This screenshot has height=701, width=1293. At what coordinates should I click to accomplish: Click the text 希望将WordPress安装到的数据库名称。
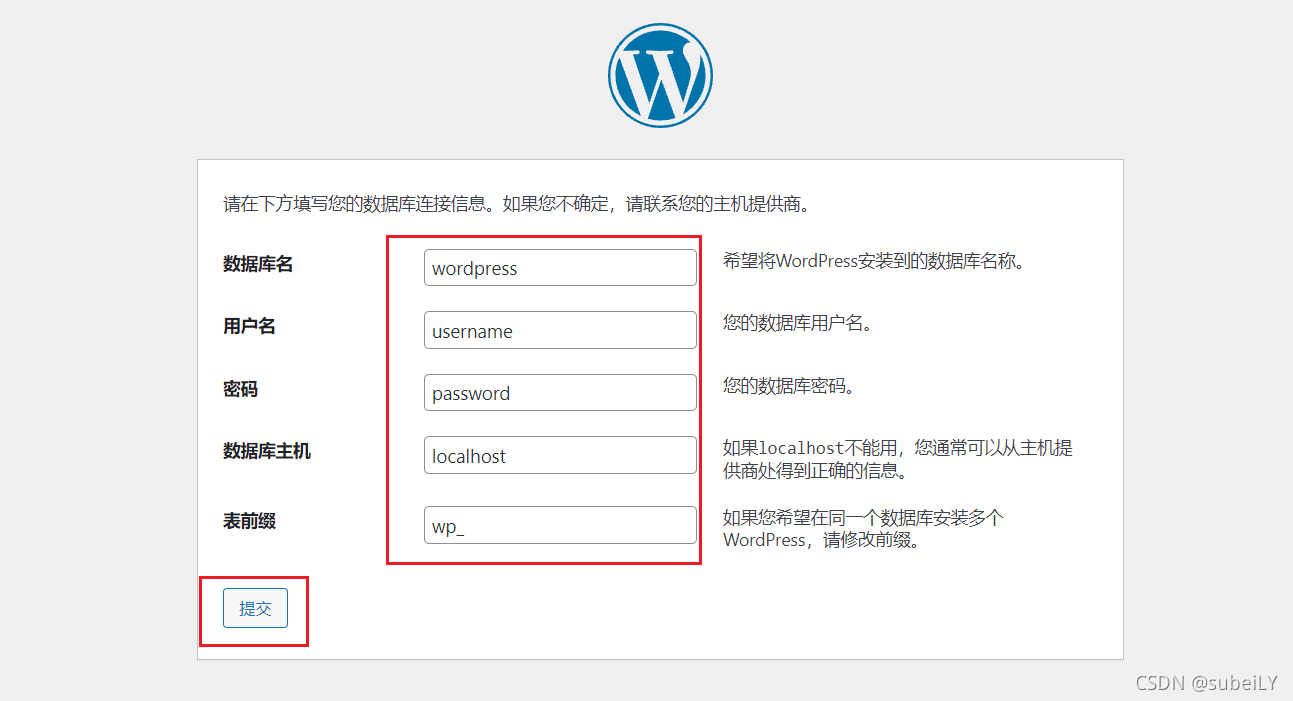pyautogui.click(x=874, y=262)
